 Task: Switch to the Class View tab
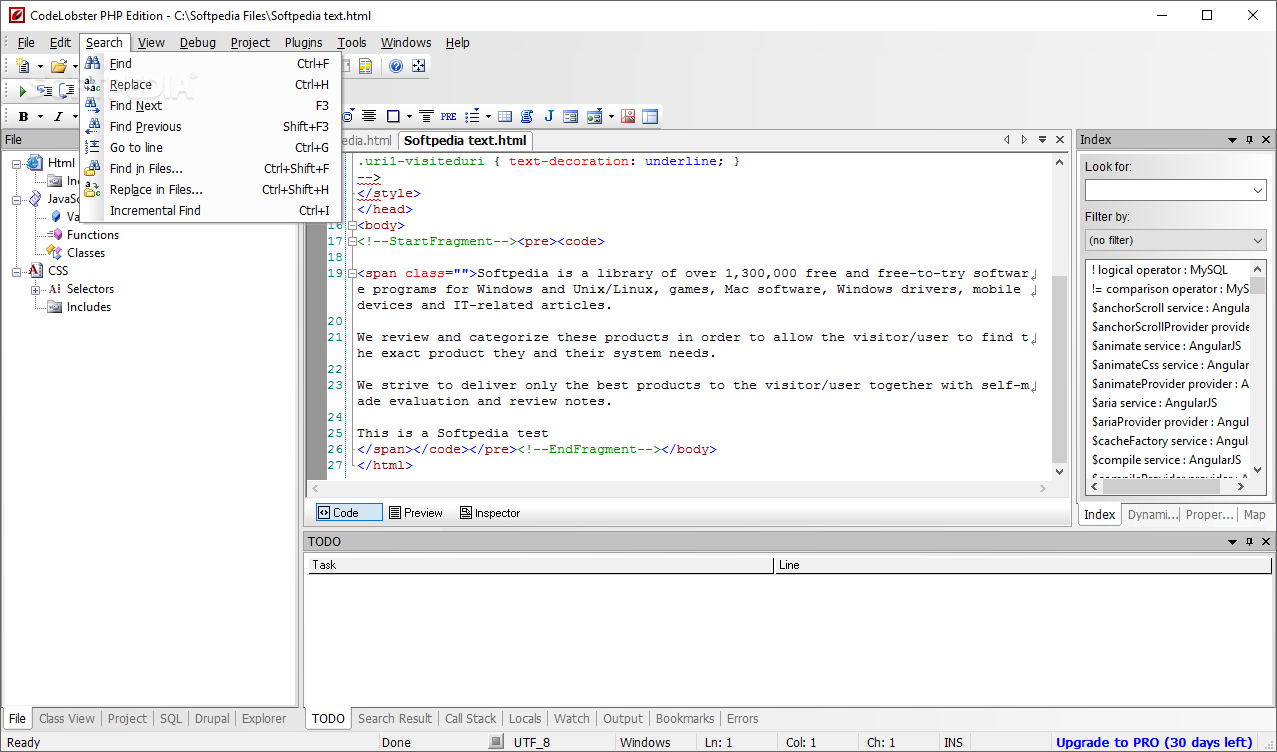[67, 718]
